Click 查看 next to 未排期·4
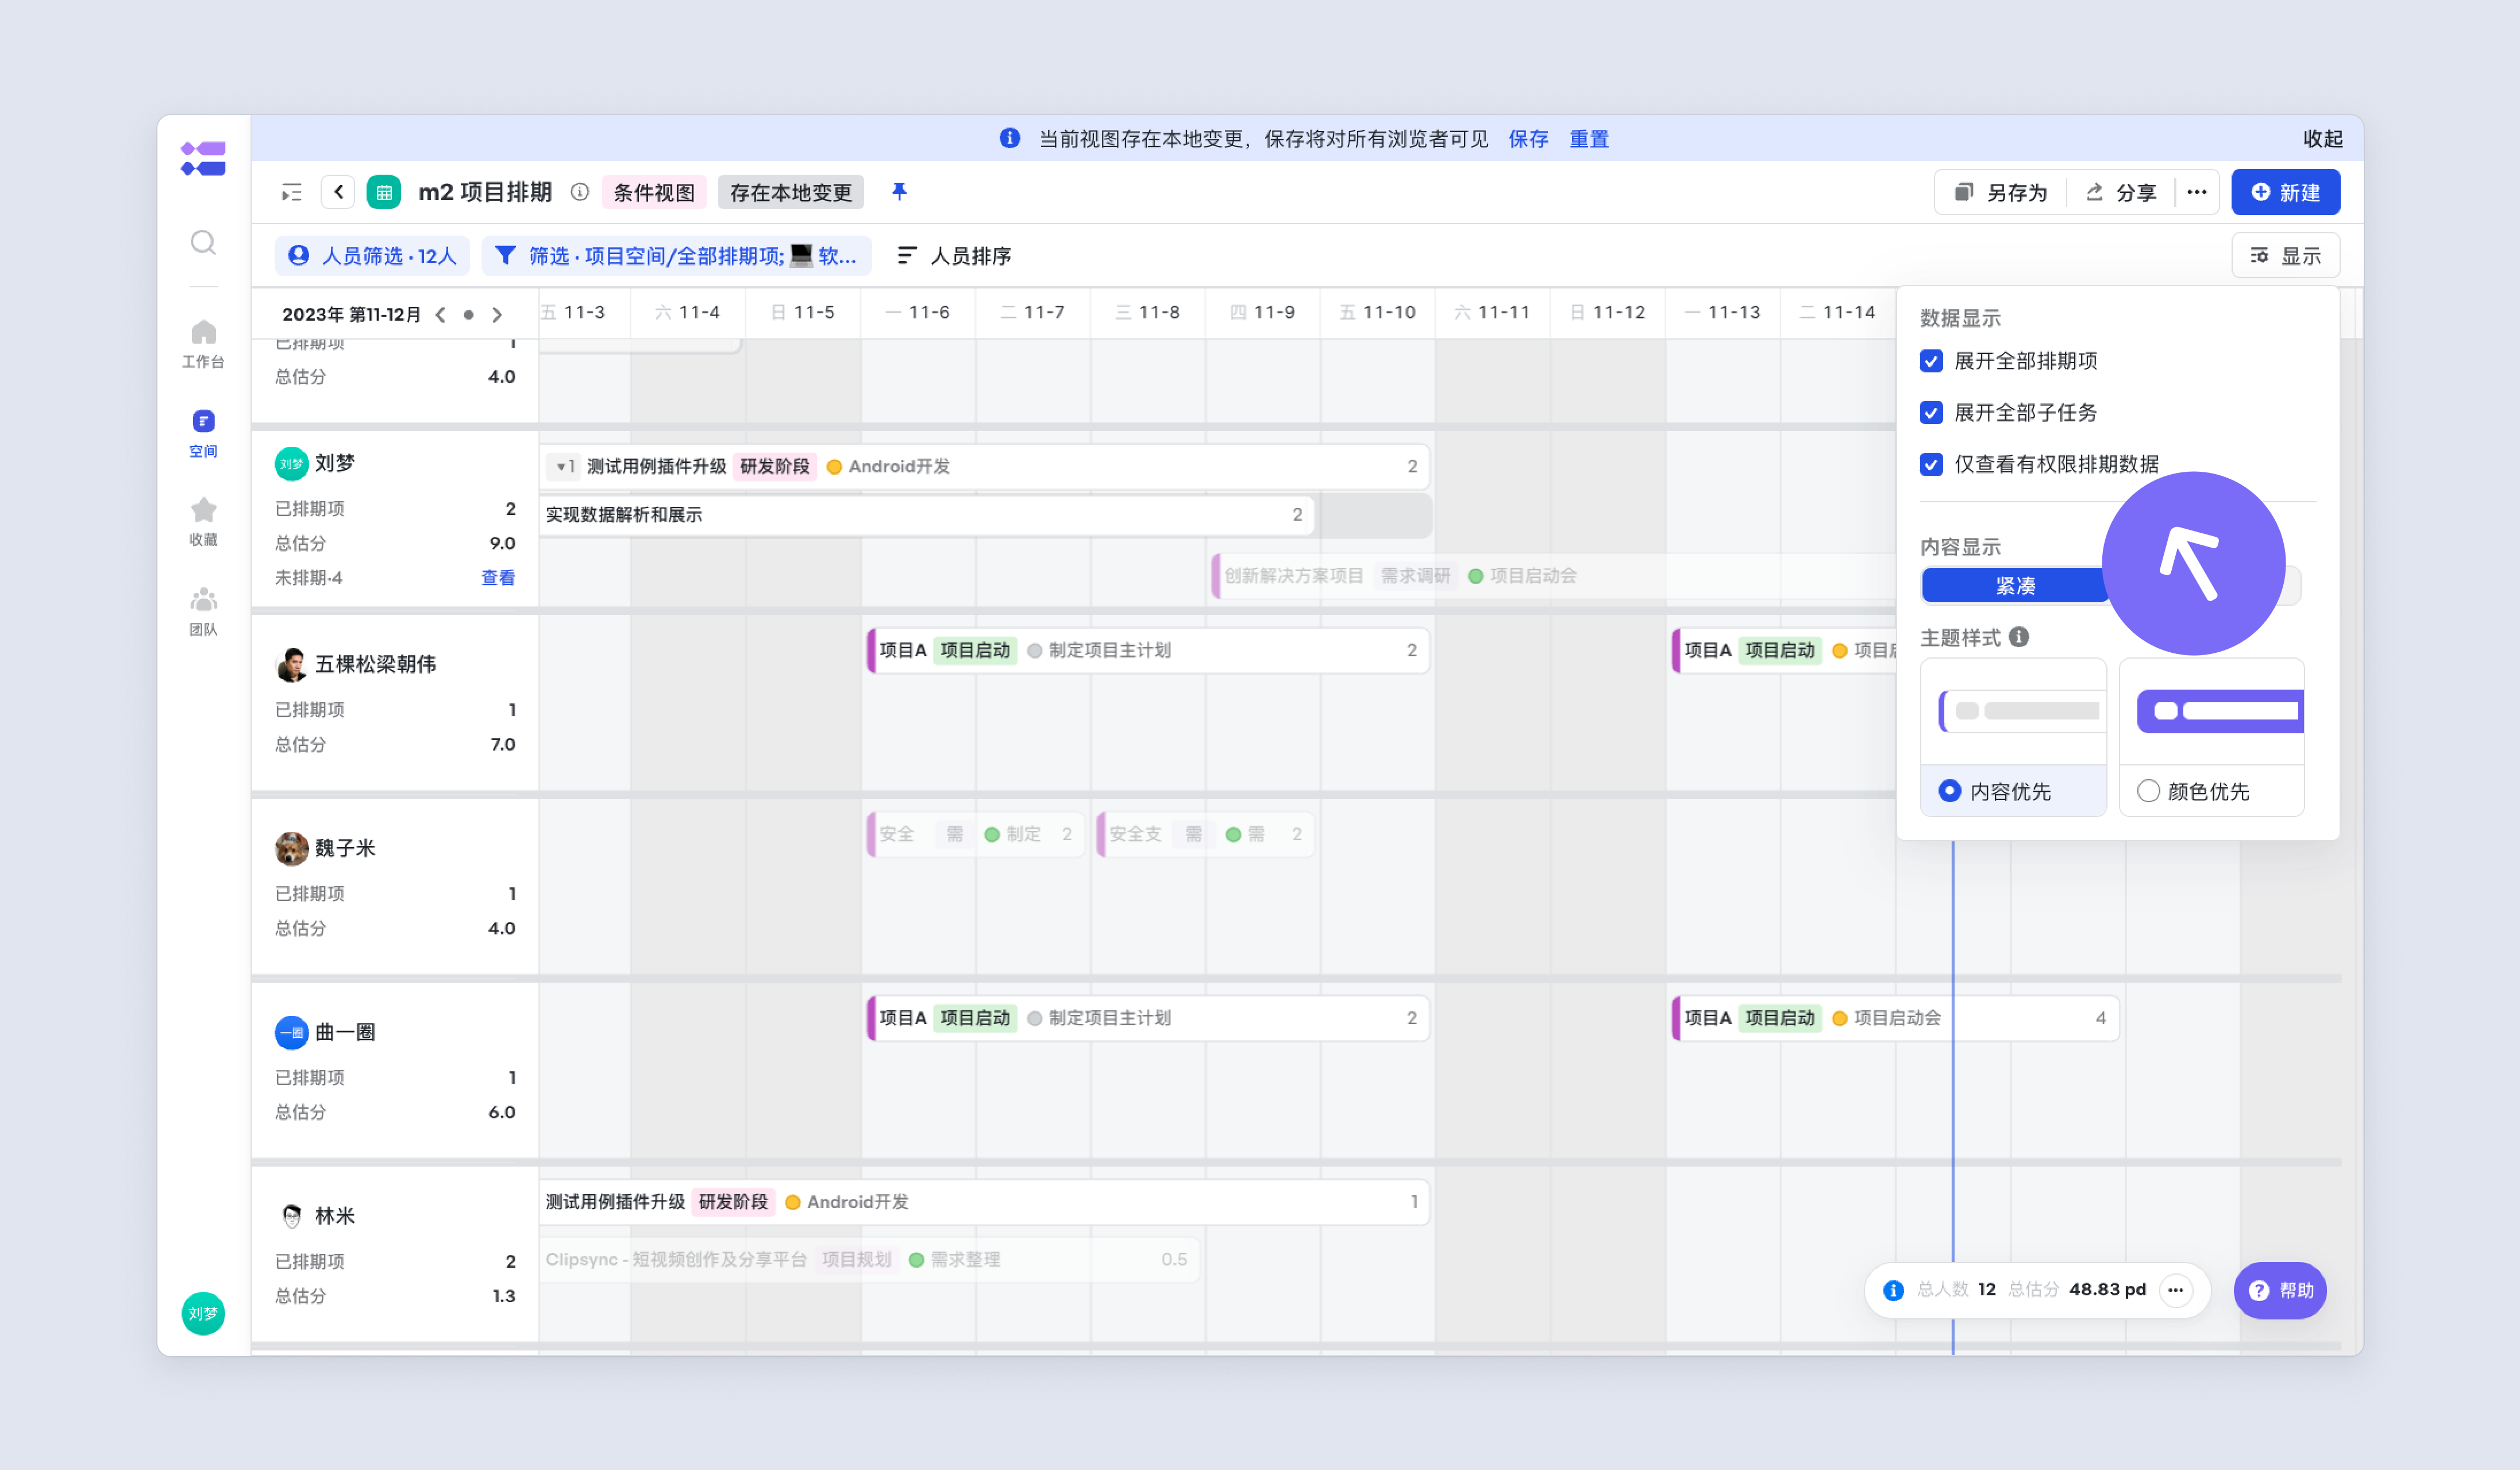 pyautogui.click(x=498, y=578)
